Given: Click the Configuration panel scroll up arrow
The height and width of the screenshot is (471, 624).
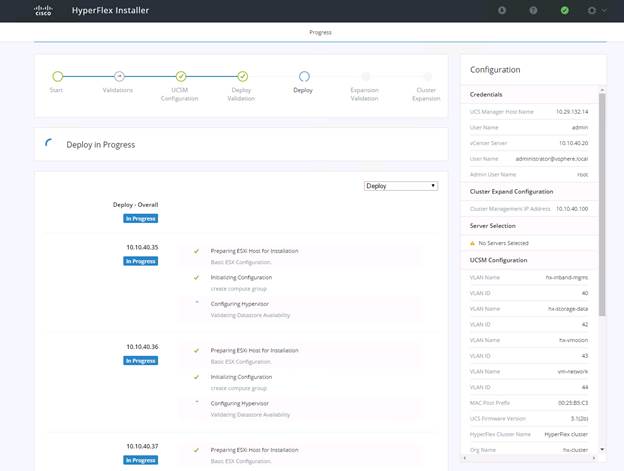Looking at the screenshot, I should click(602, 90).
